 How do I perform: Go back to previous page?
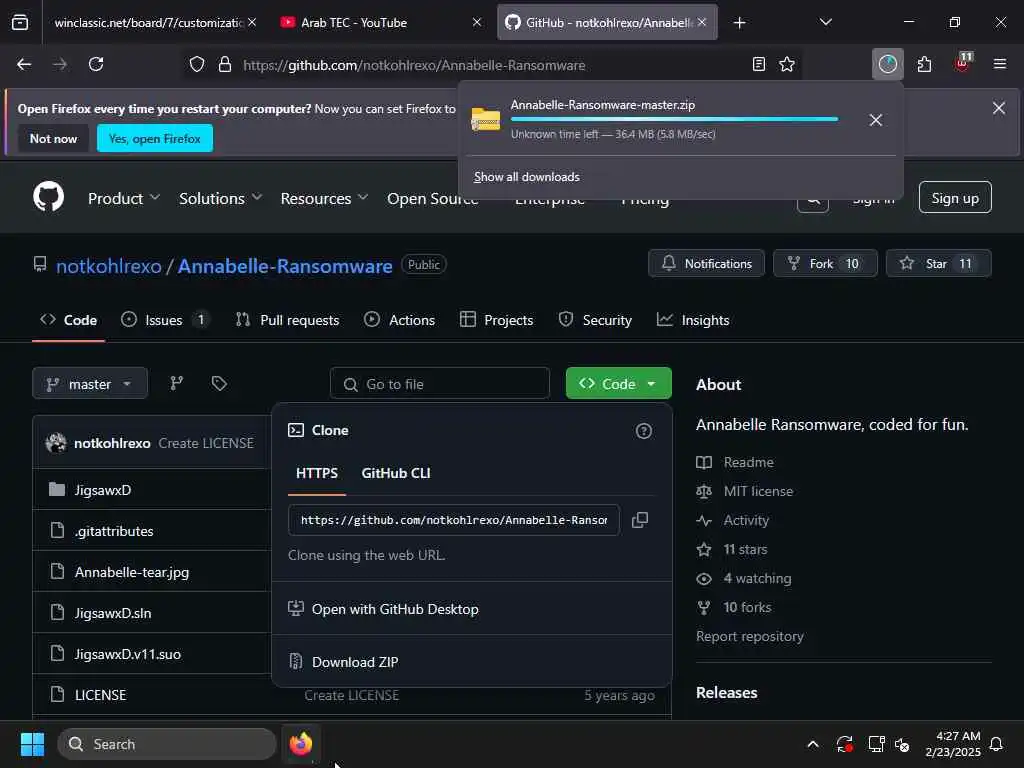(24, 64)
